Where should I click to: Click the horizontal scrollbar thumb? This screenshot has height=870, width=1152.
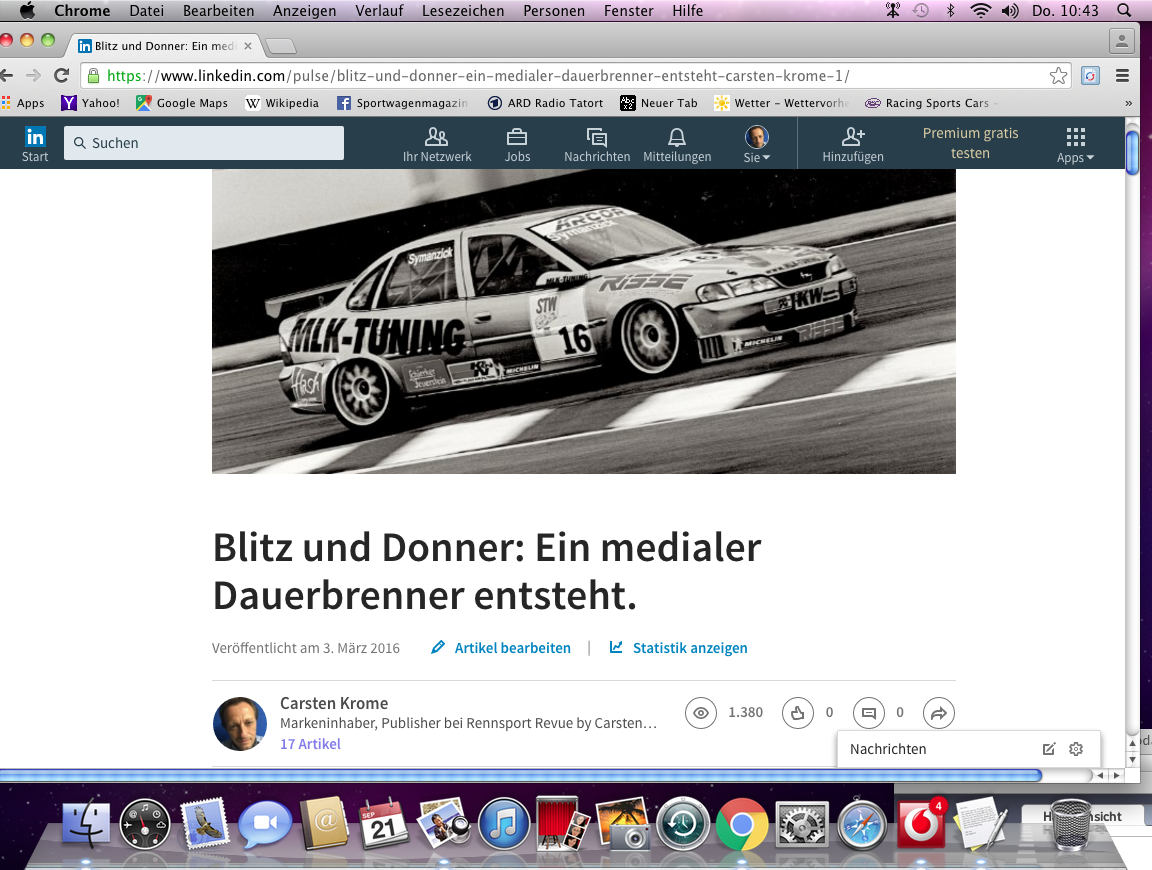click(x=520, y=775)
